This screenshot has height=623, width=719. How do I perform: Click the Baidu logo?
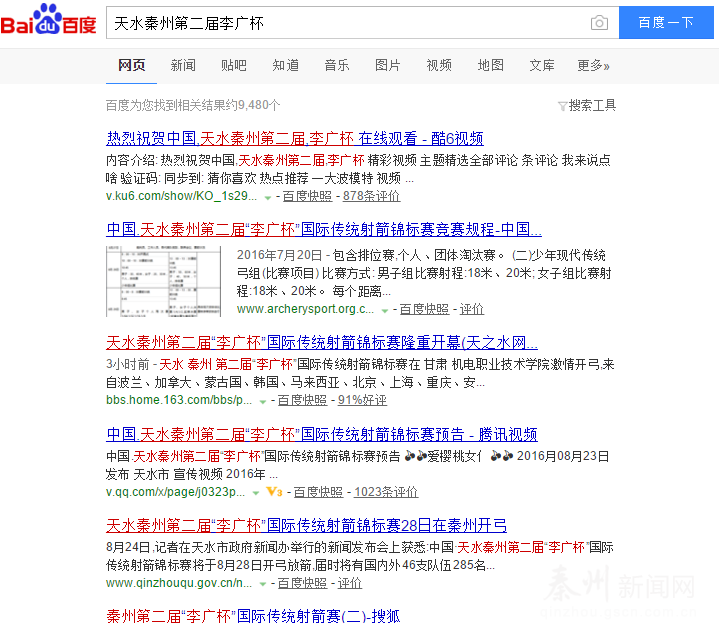pos(49,19)
